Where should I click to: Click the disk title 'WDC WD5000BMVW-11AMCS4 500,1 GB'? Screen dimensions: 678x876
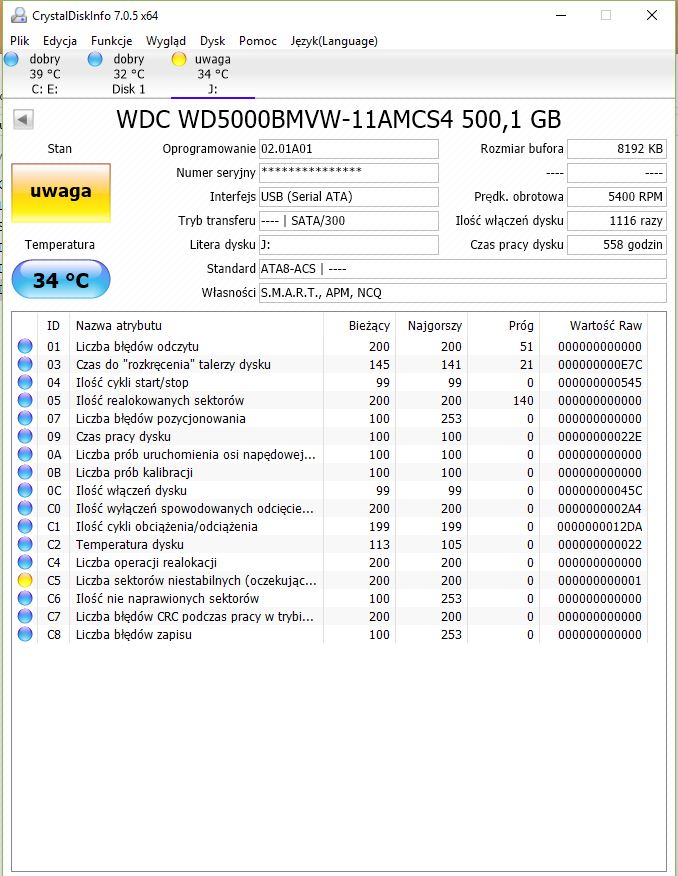click(x=338, y=120)
